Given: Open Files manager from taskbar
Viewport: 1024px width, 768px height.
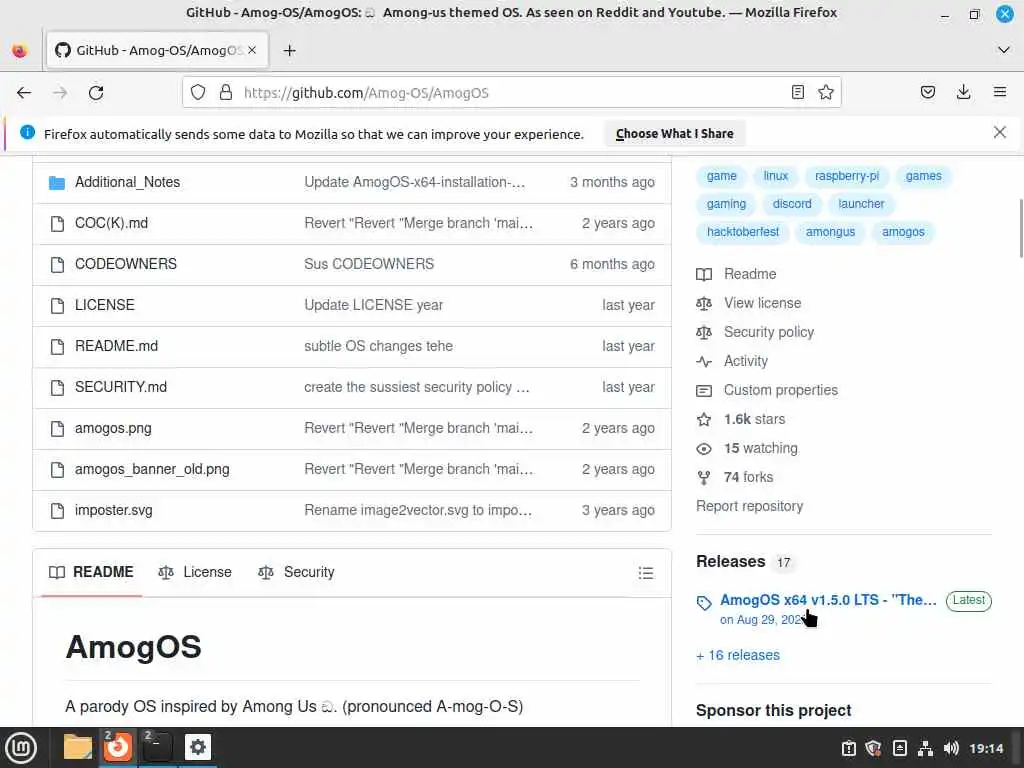Looking at the screenshot, I should [78, 747].
